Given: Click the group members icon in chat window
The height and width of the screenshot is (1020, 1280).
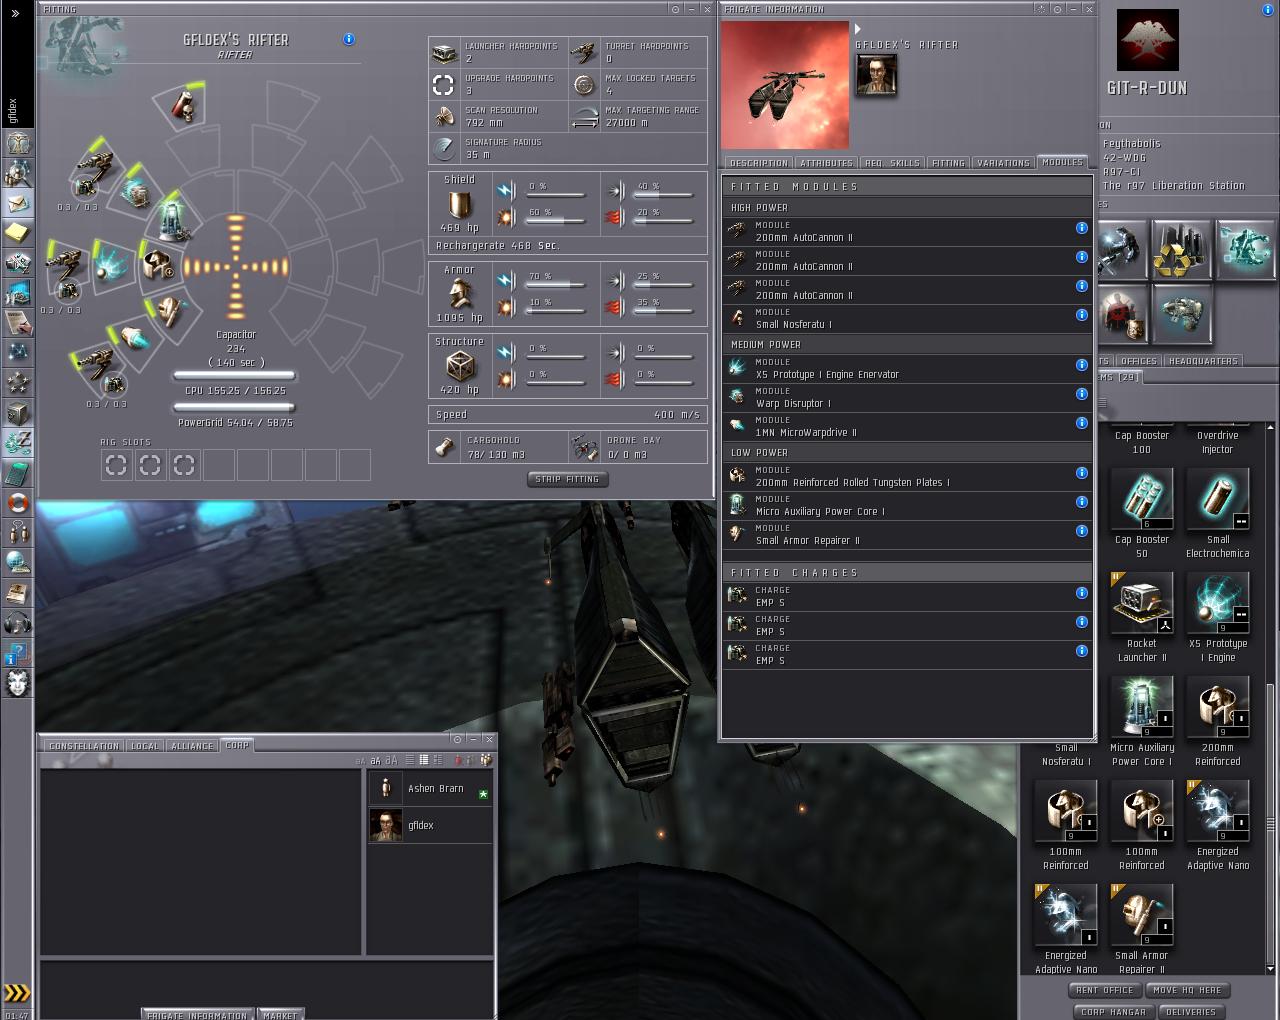Looking at the screenshot, I should [x=486, y=760].
